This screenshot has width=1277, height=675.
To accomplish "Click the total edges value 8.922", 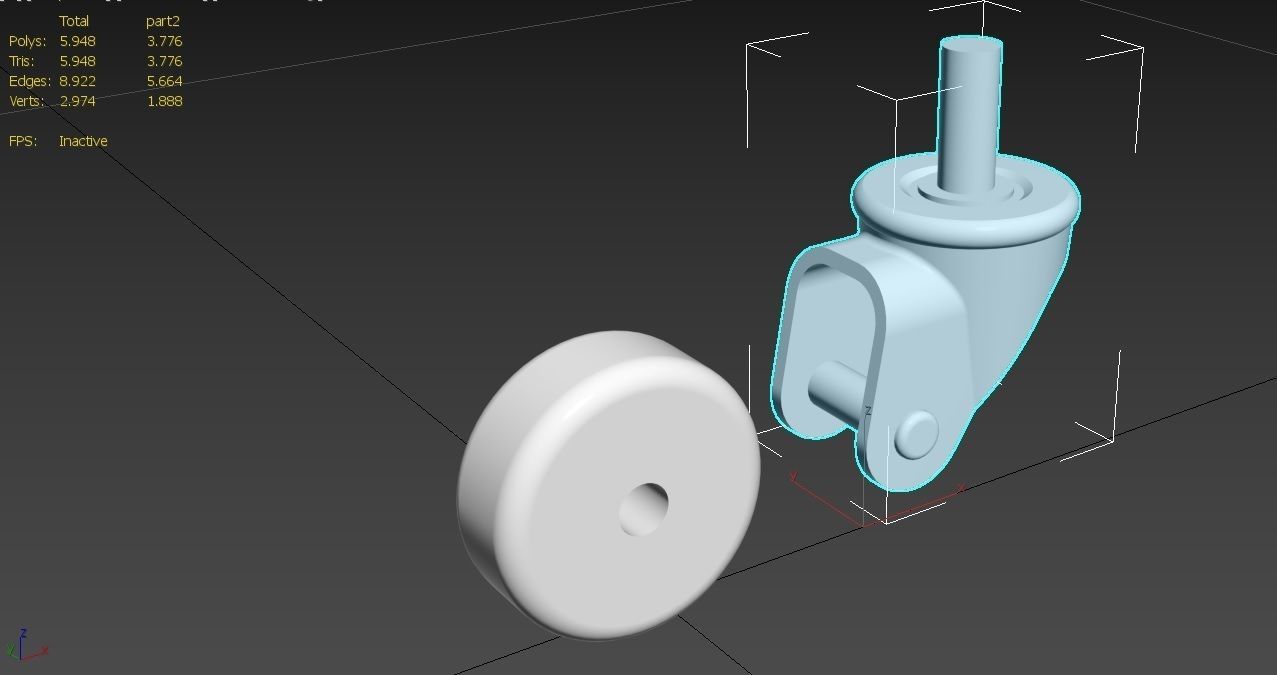I will (78, 81).
